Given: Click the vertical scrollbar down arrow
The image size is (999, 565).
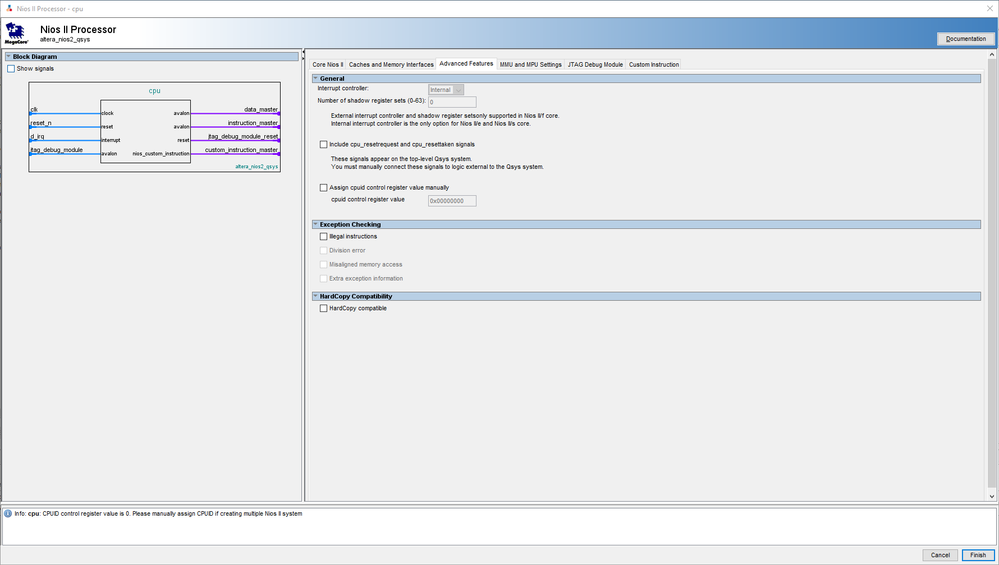Looking at the screenshot, I should pos(991,496).
